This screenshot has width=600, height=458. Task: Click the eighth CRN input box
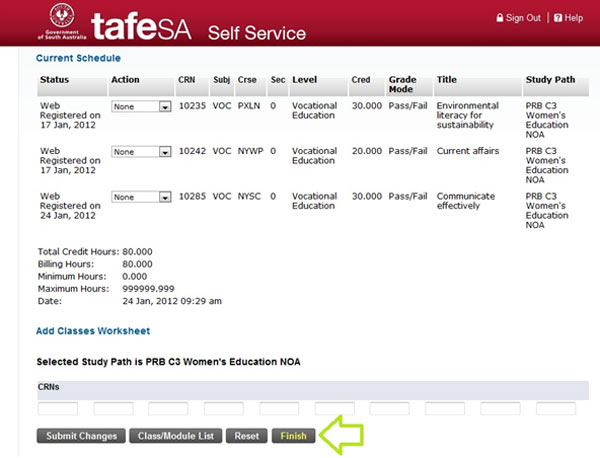click(x=445, y=409)
